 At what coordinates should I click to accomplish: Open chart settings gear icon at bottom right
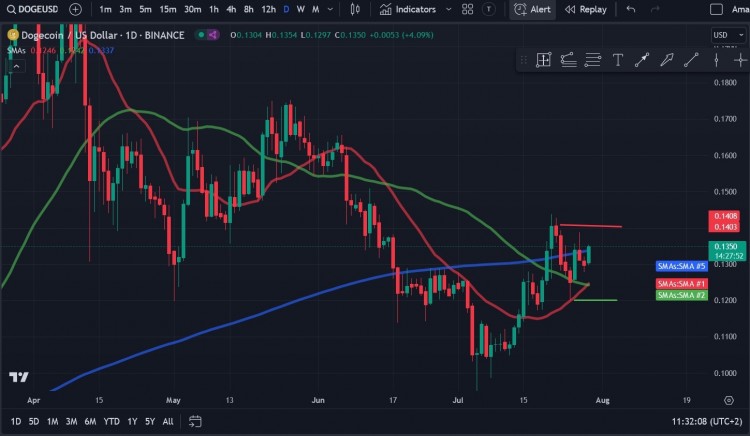(x=729, y=400)
